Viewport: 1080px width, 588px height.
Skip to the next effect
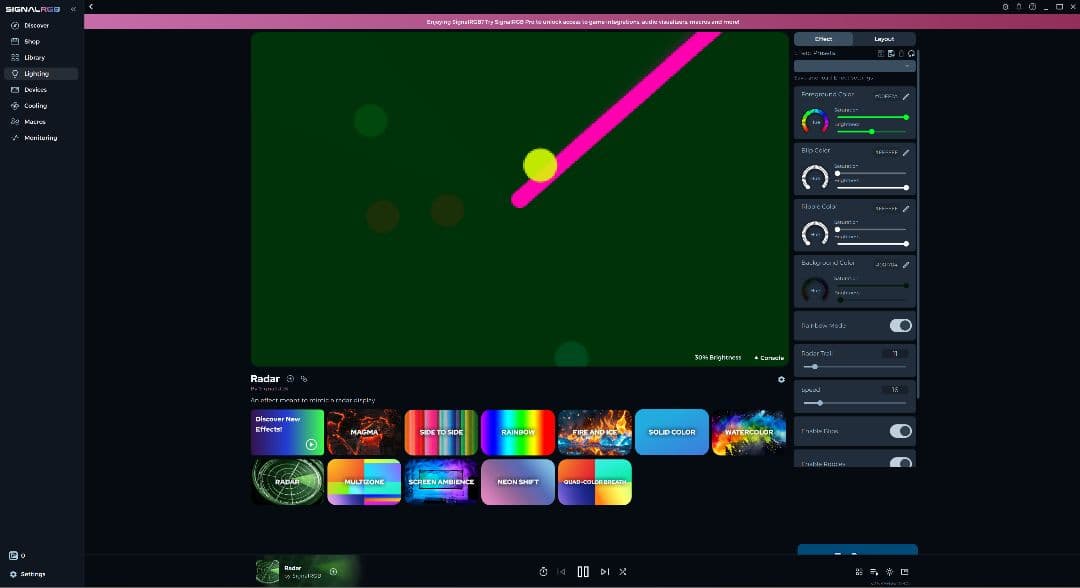(x=604, y=572)
